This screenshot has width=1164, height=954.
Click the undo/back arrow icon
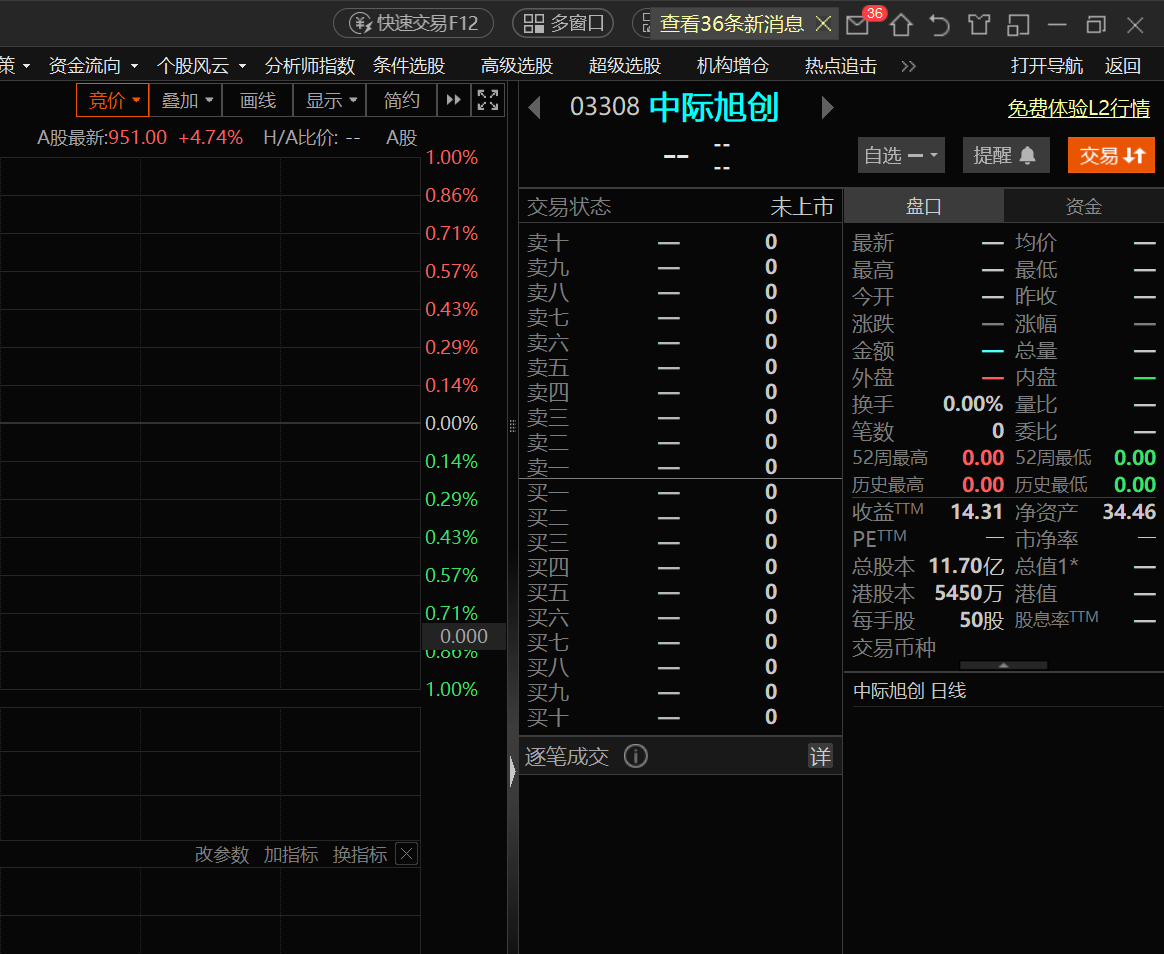[x=939, y=24]
